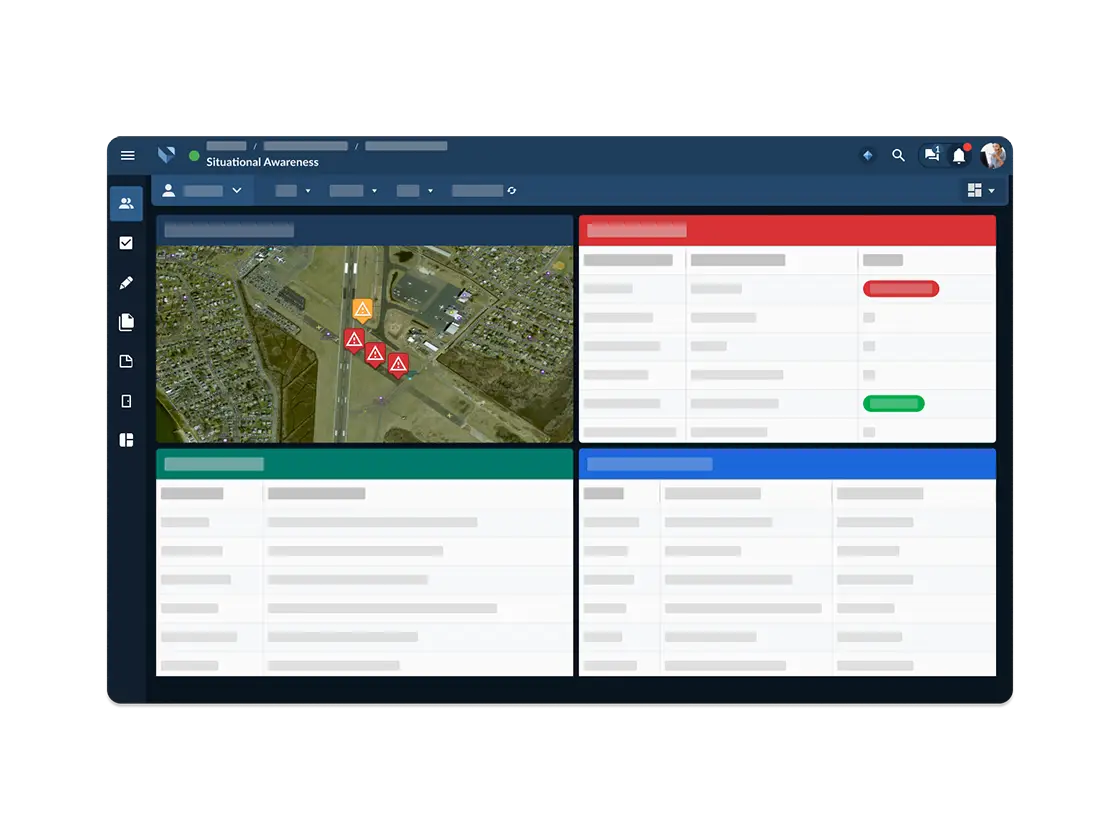Screen dimensions: 1120x840
Task: Open the search magnifier
Action: pos(899,155)
